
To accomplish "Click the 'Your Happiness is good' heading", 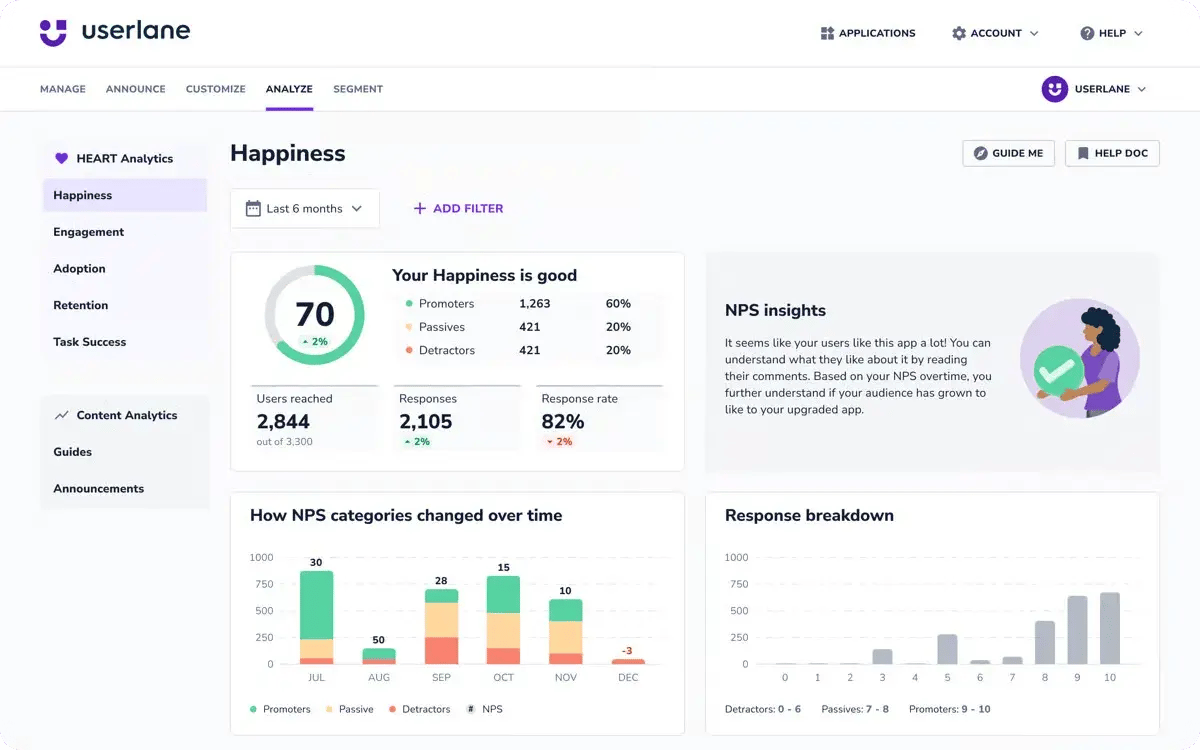I will coord(485,275).
